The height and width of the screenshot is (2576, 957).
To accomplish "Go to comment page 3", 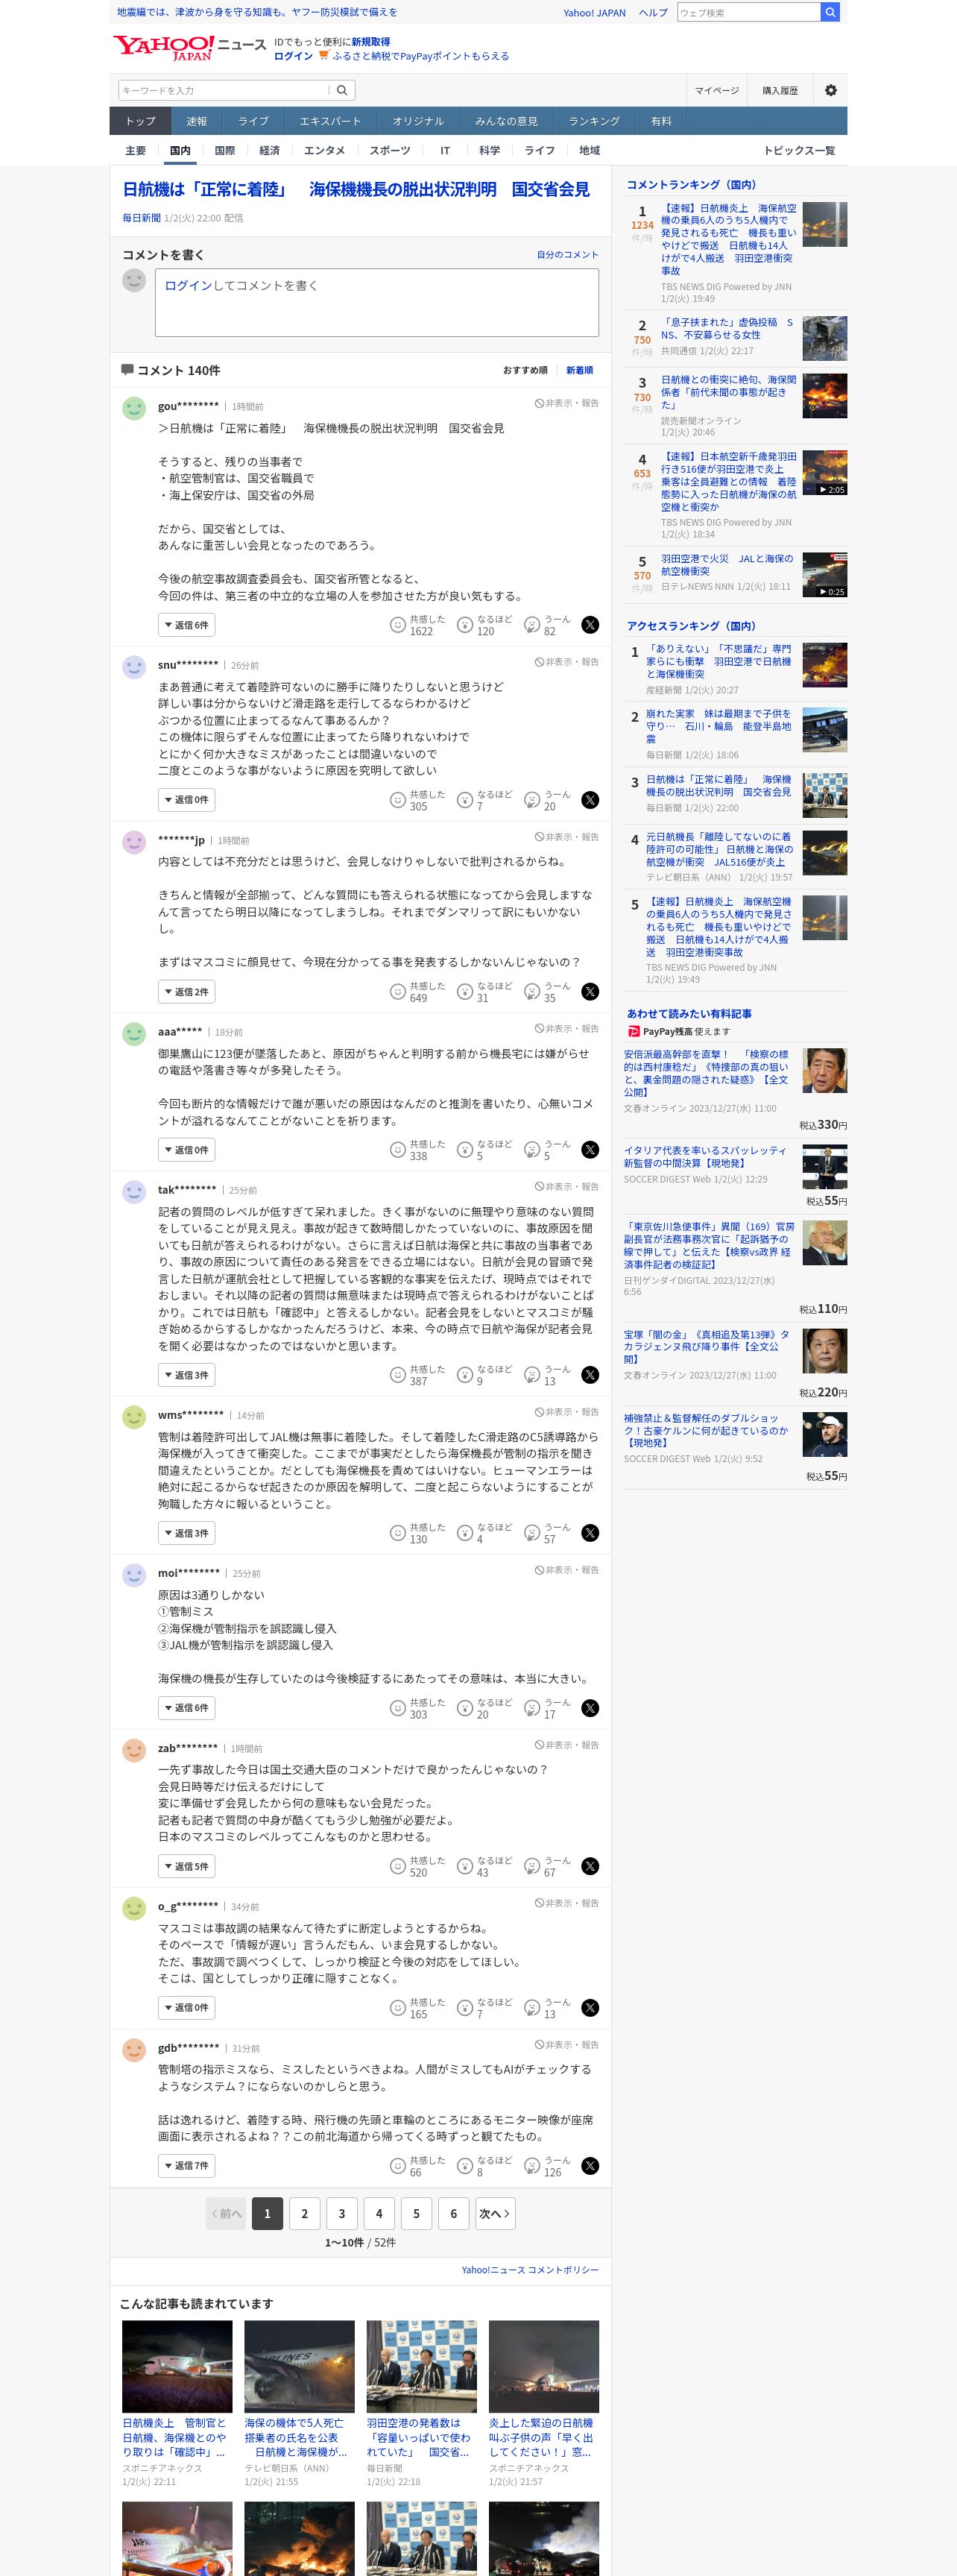I will (341, 2214).
